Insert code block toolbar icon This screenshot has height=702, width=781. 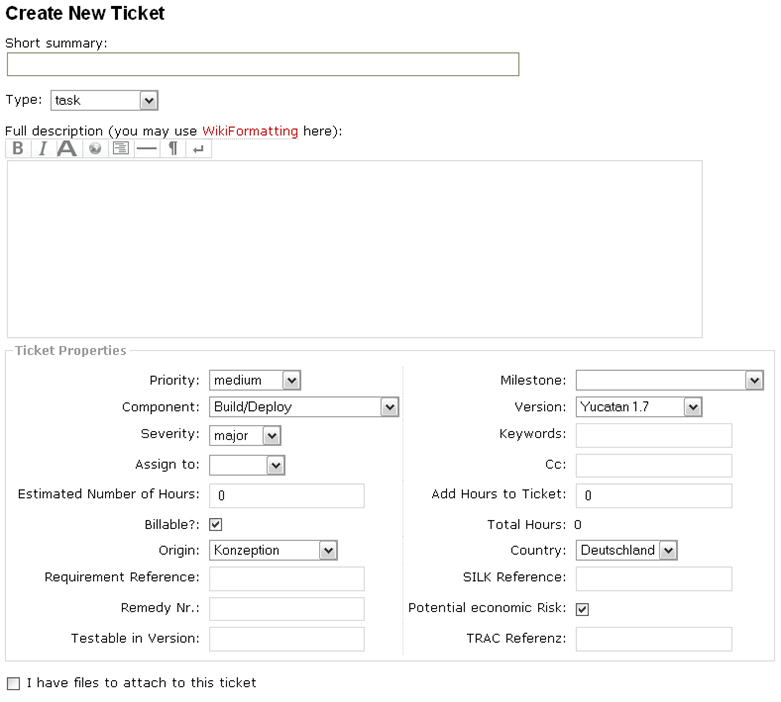[x=121, y=148]
